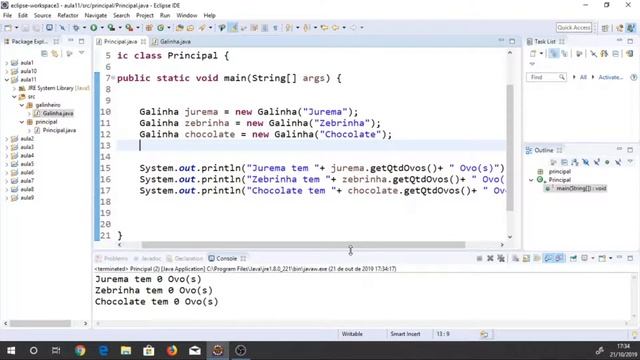Open Package Explorer view menu dropdown
This screenshot has height=360, width=640.
(81, 53)
